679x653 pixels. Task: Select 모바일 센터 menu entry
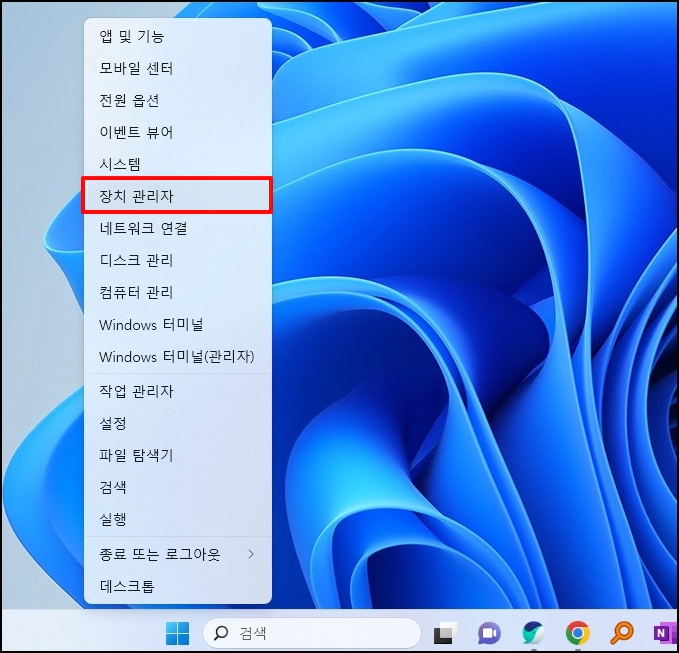point(178,68)
